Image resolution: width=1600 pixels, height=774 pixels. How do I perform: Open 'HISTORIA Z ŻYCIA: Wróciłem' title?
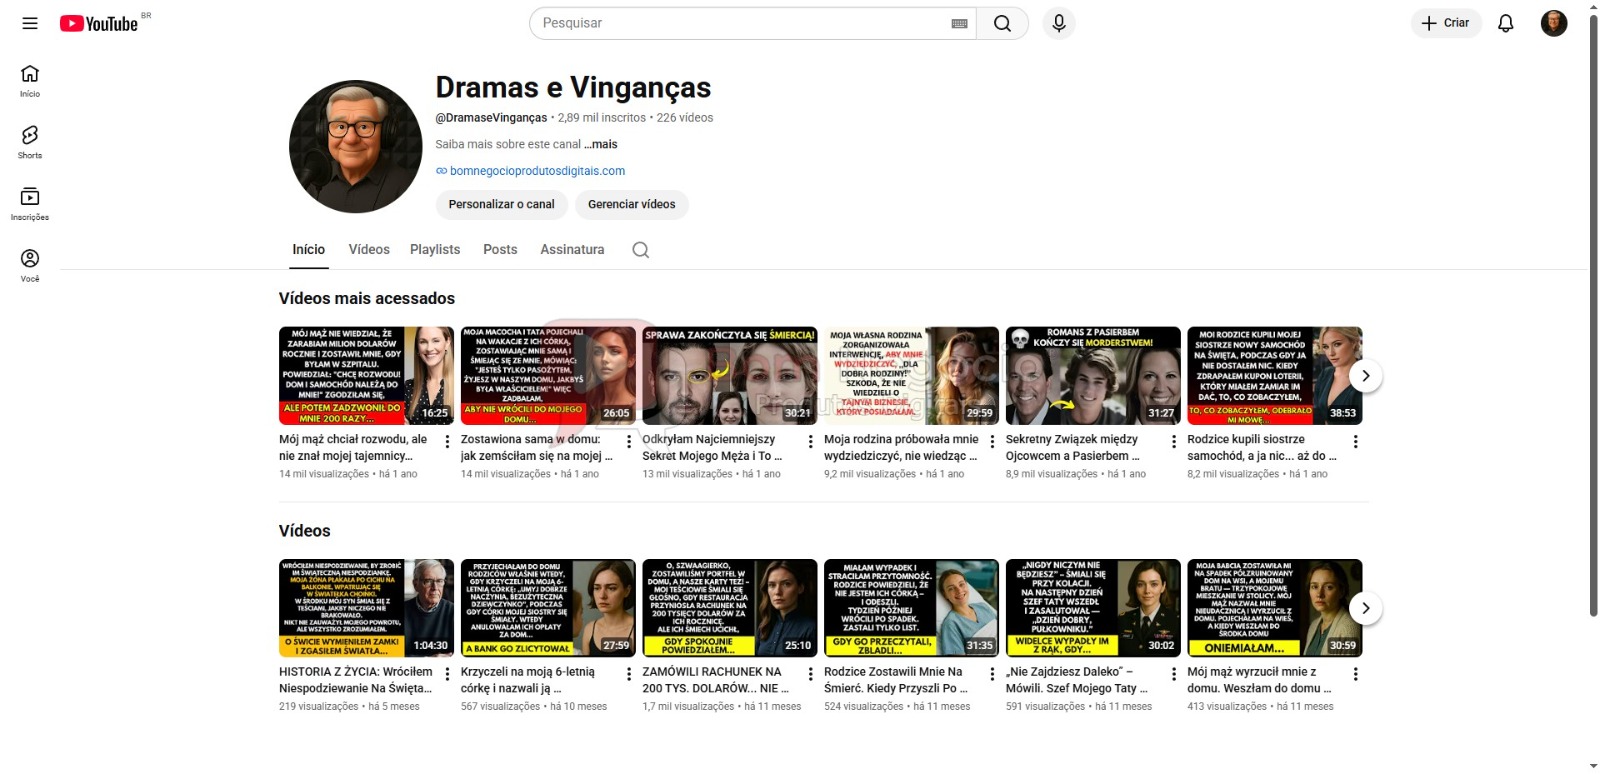tap(356, 680)
